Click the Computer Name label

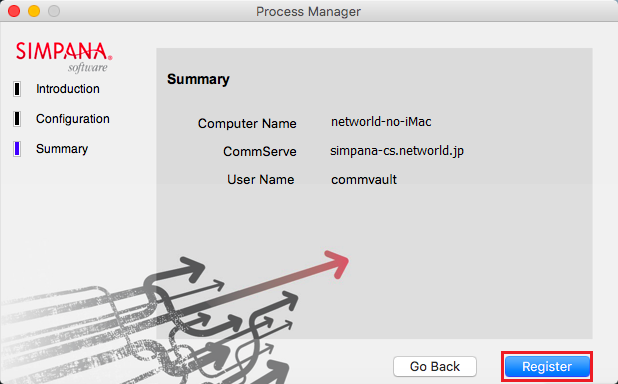click(x=247, y=124)
